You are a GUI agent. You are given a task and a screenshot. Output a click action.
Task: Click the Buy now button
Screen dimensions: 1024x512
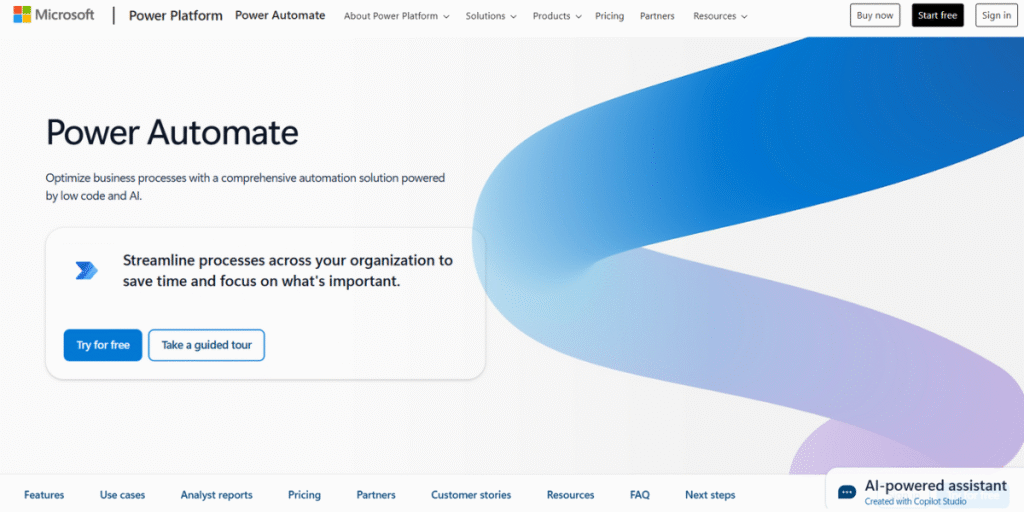(875, 16)
